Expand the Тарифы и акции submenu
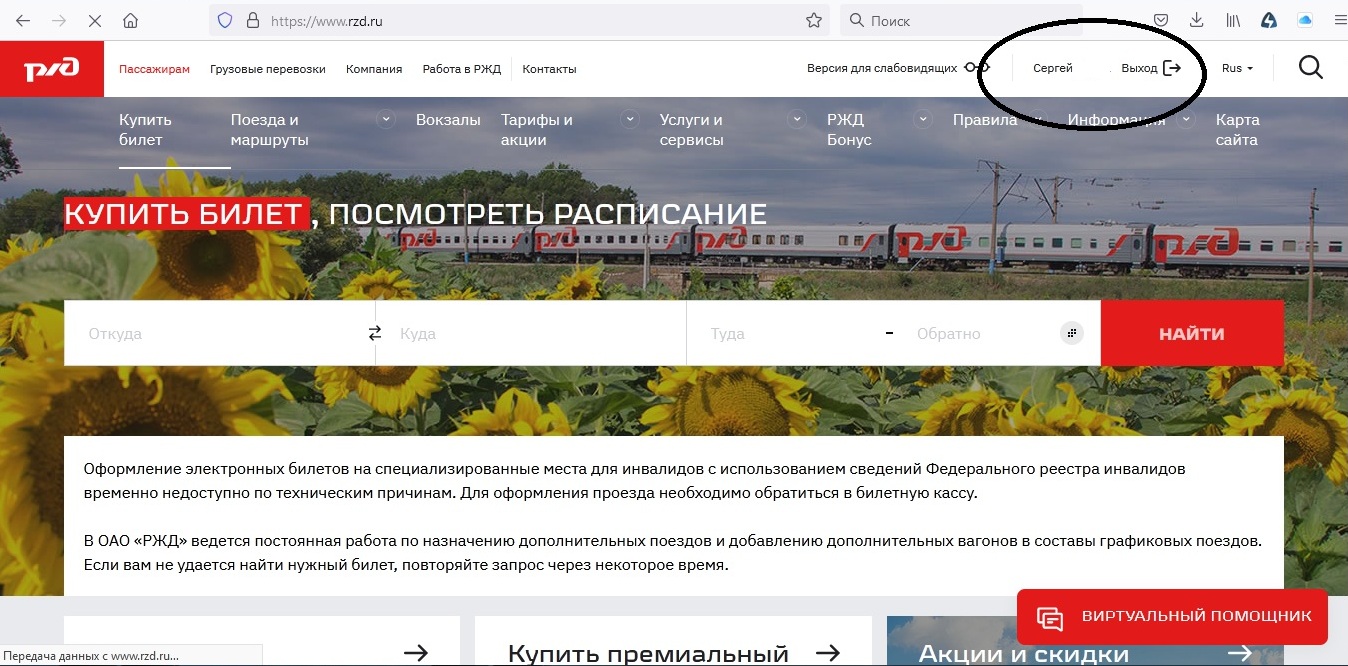 (630, 120)
